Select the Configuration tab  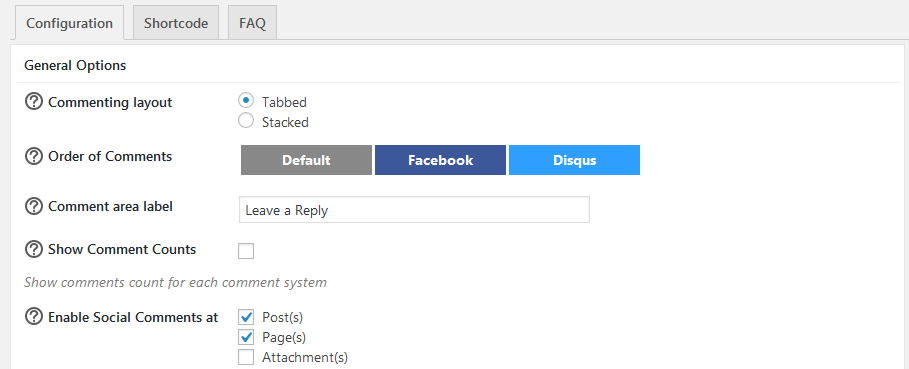(x=70, y=23)
